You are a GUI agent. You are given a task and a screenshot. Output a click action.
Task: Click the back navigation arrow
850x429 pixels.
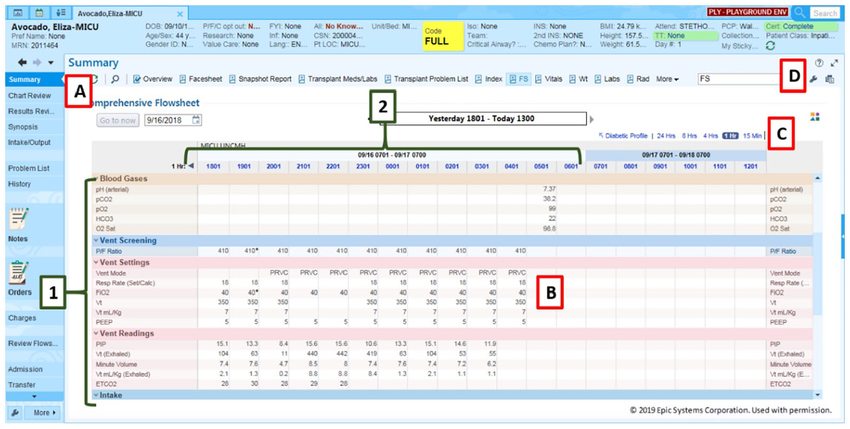pyautogui.click(x=23, y=62)
